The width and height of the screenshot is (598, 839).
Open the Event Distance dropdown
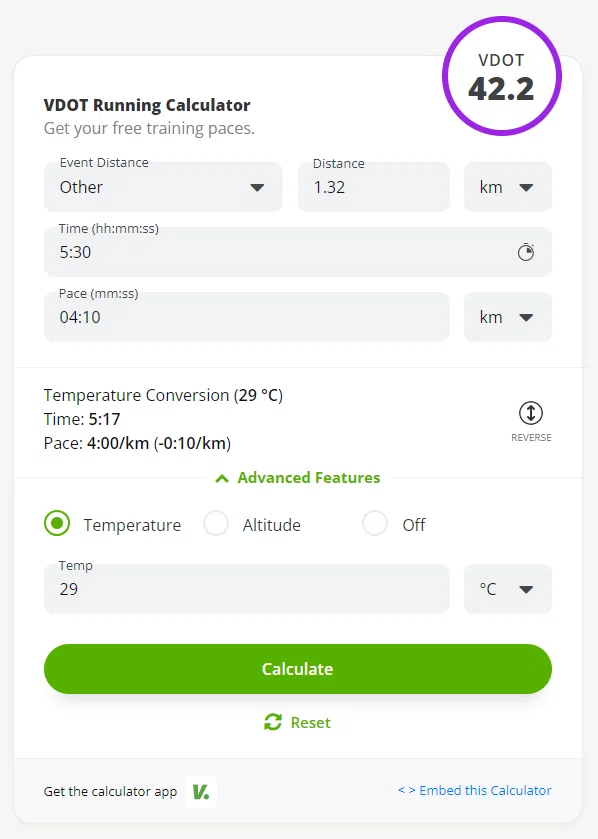[163, 187]
